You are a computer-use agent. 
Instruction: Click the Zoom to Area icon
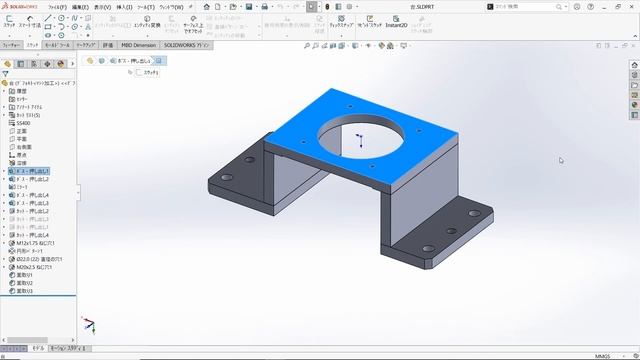316,46
